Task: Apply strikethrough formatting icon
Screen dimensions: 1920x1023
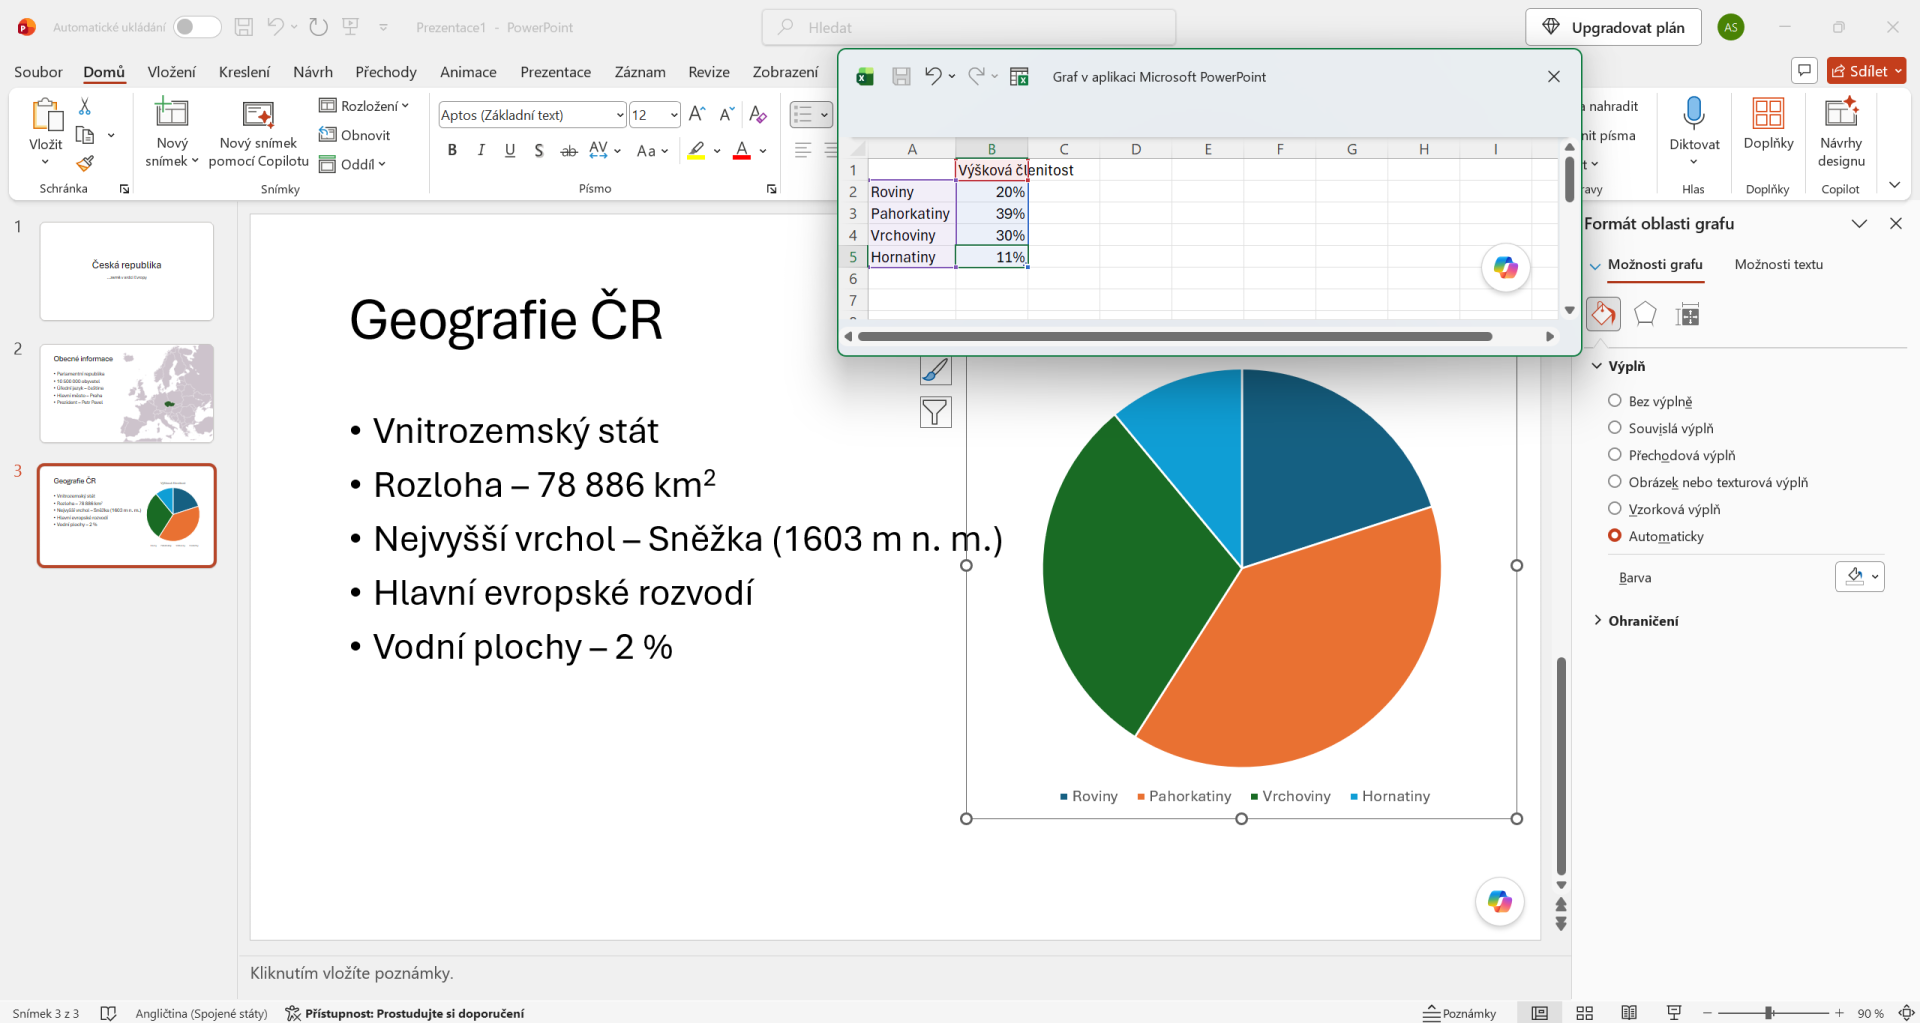Action: 568,150
